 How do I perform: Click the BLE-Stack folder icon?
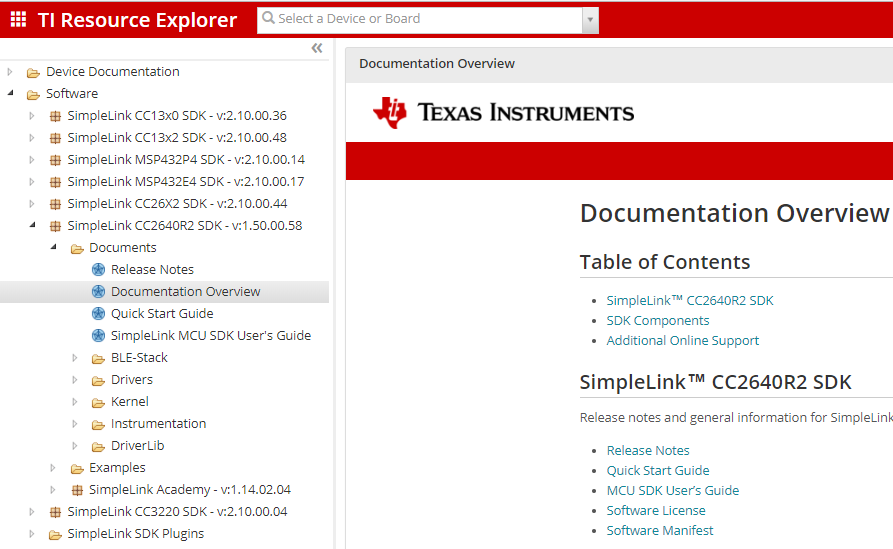98,358
